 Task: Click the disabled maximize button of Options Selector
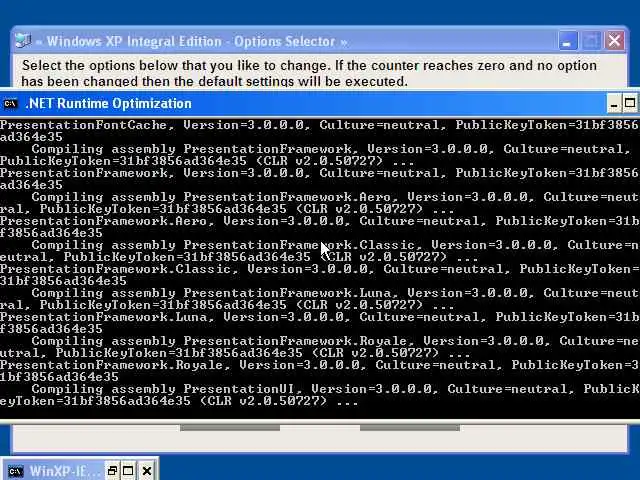tap(591, 41)
